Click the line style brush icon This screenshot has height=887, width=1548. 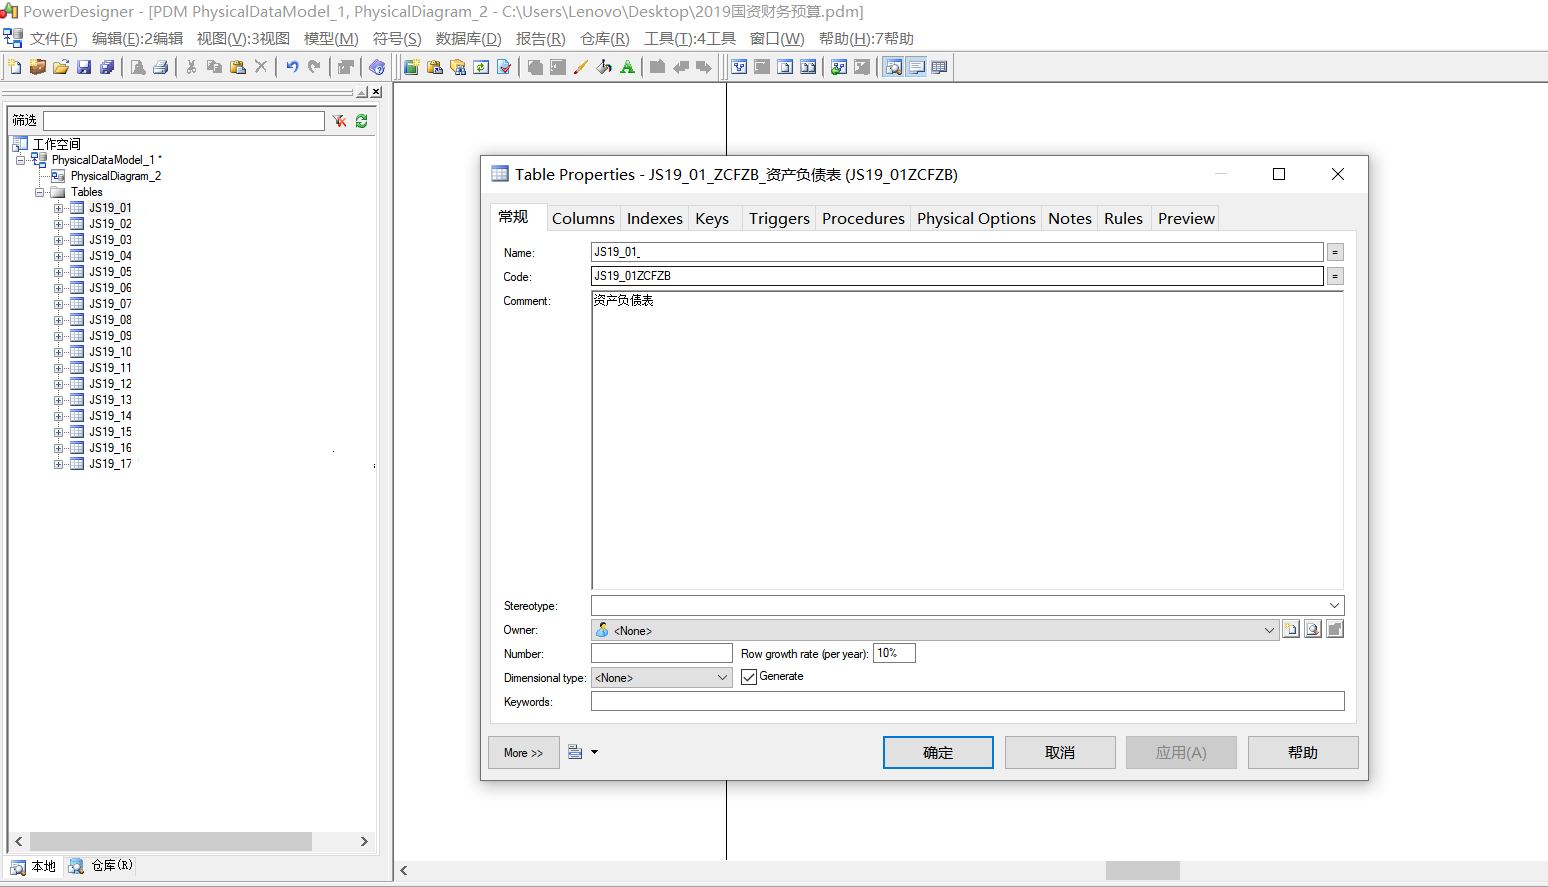pos(581,67)
